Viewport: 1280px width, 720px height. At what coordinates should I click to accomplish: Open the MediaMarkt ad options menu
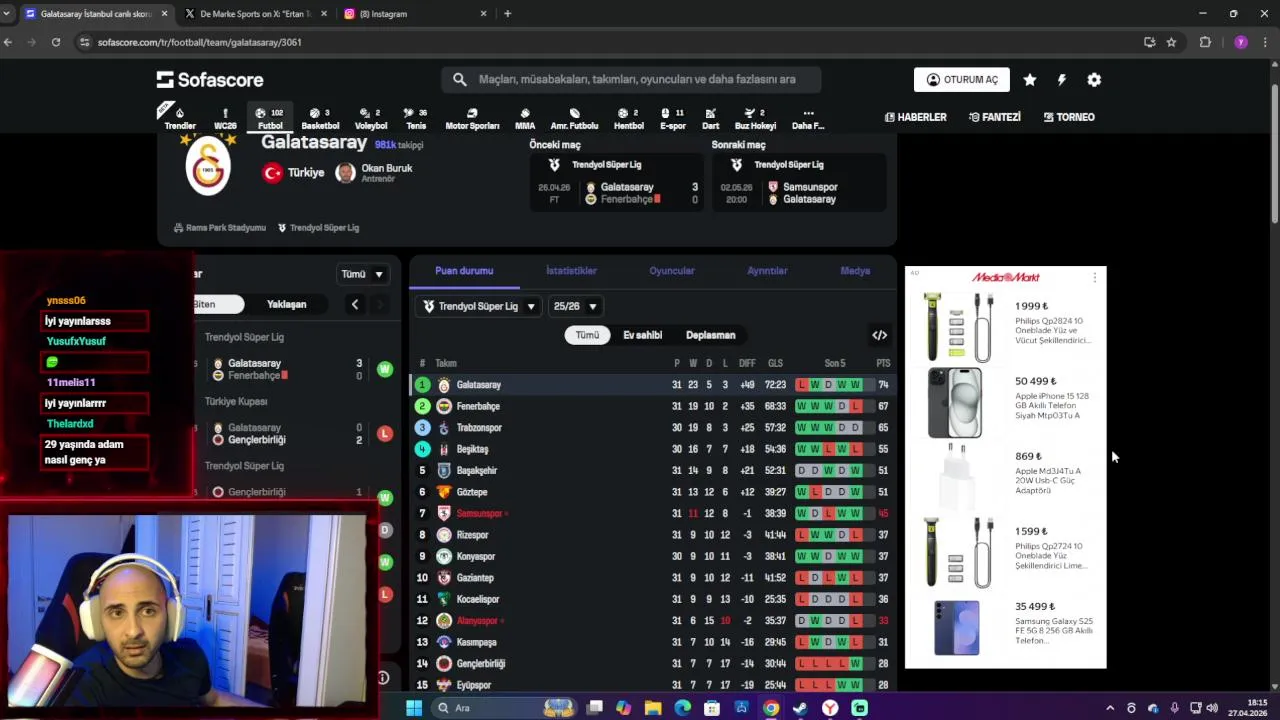(1094, 277)
